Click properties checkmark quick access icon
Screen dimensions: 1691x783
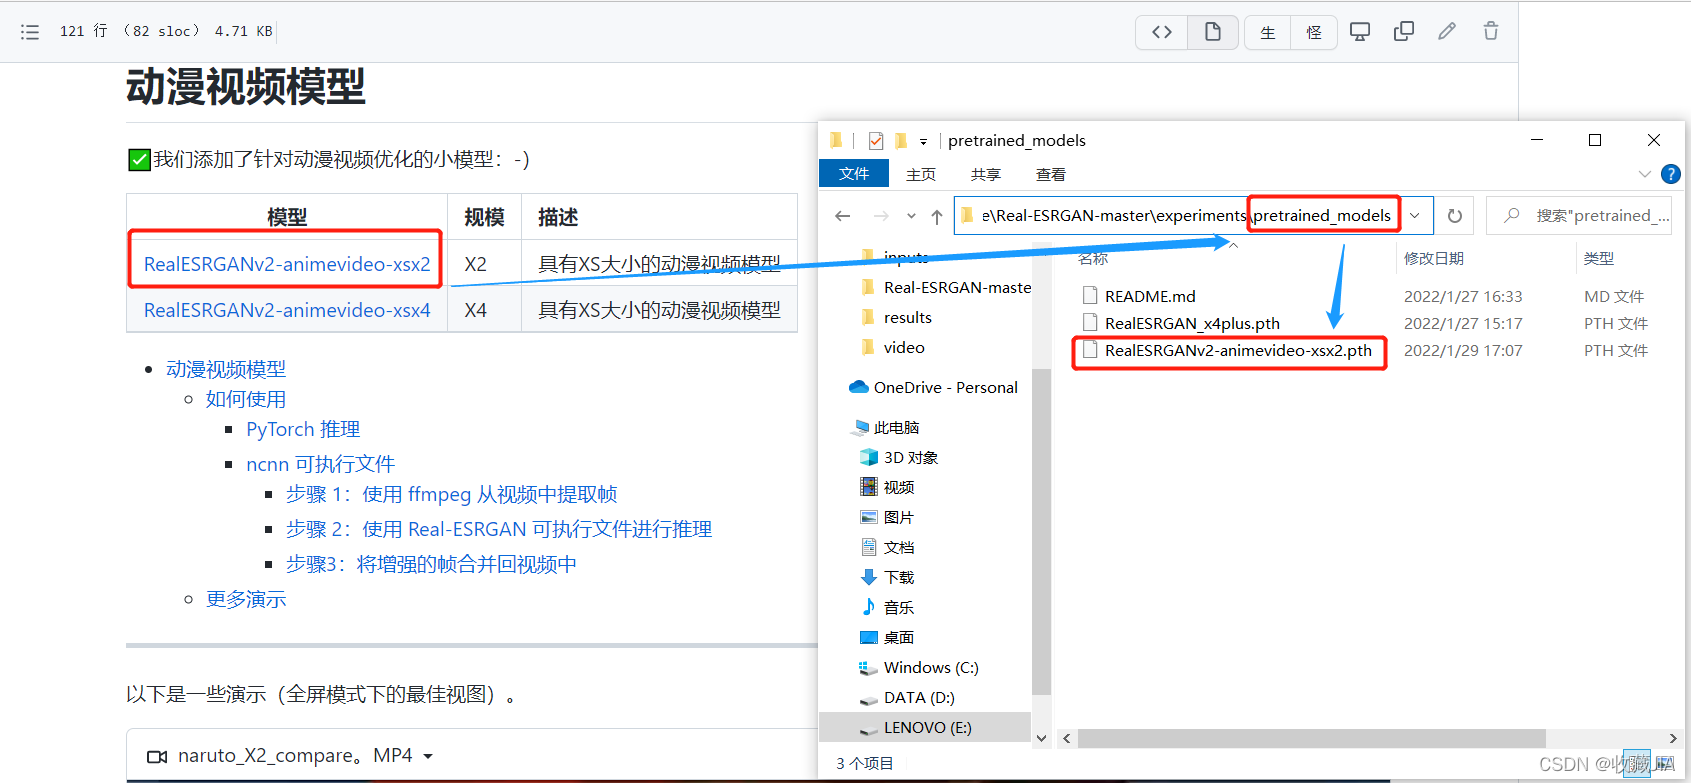(x=876, y=141)
